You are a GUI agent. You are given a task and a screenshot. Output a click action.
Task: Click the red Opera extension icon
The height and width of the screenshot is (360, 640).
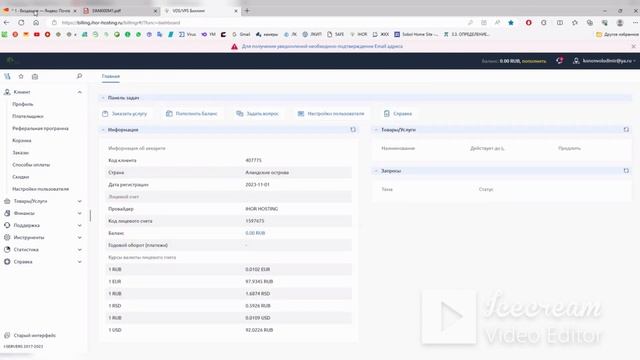pyautogui.click(x=529, y=23)
